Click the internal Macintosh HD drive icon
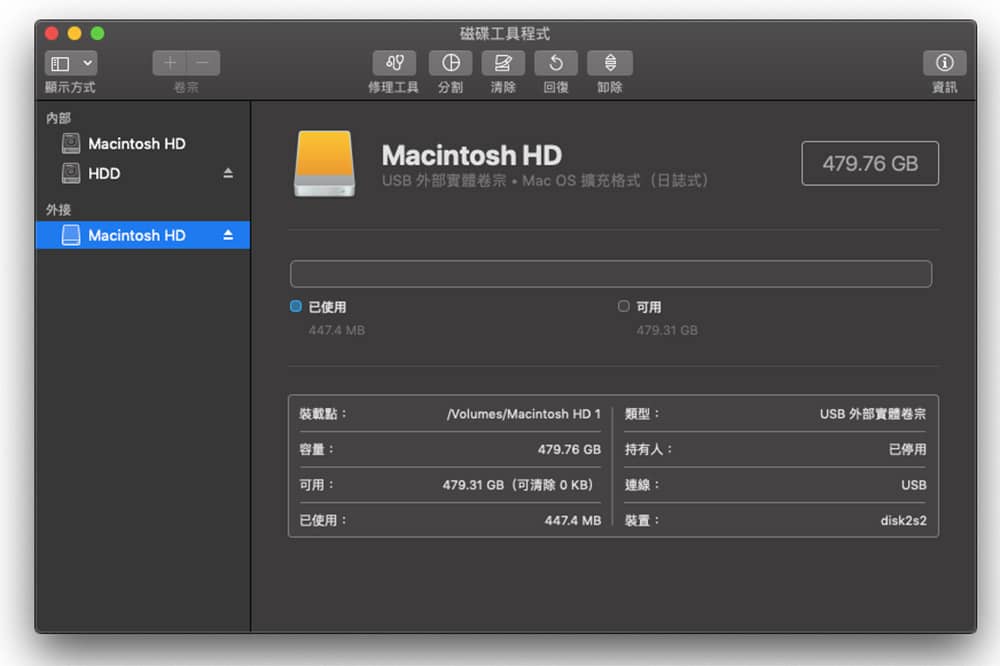Screen dimensions: 1000x666 [x=71, y=144]
